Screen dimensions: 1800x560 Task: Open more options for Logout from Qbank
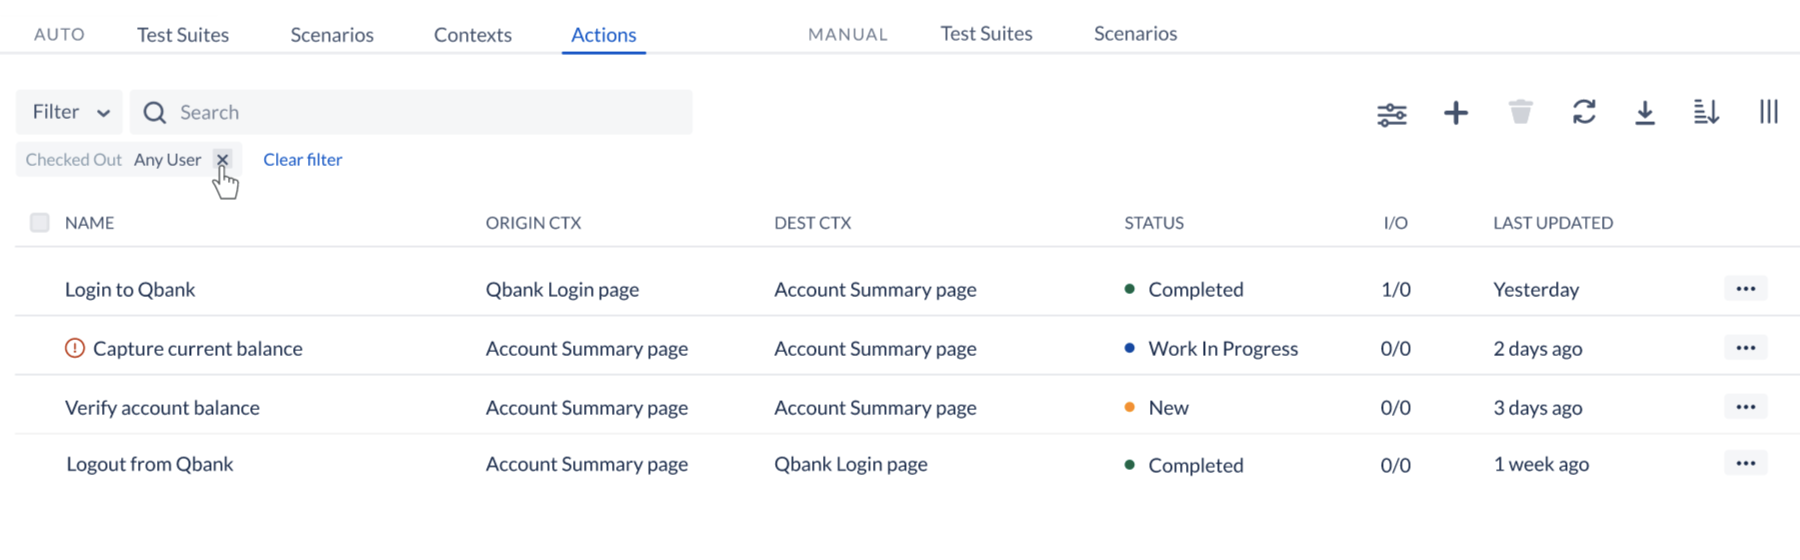[x=1745, y=464]
